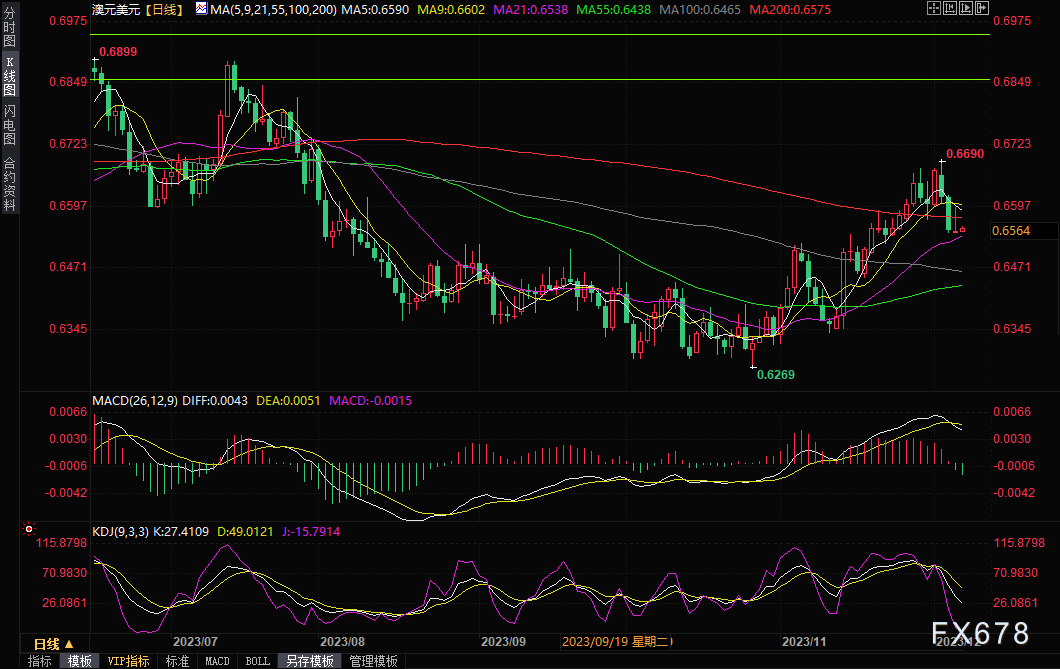Click the expand chart axis icon

[966, 8]
